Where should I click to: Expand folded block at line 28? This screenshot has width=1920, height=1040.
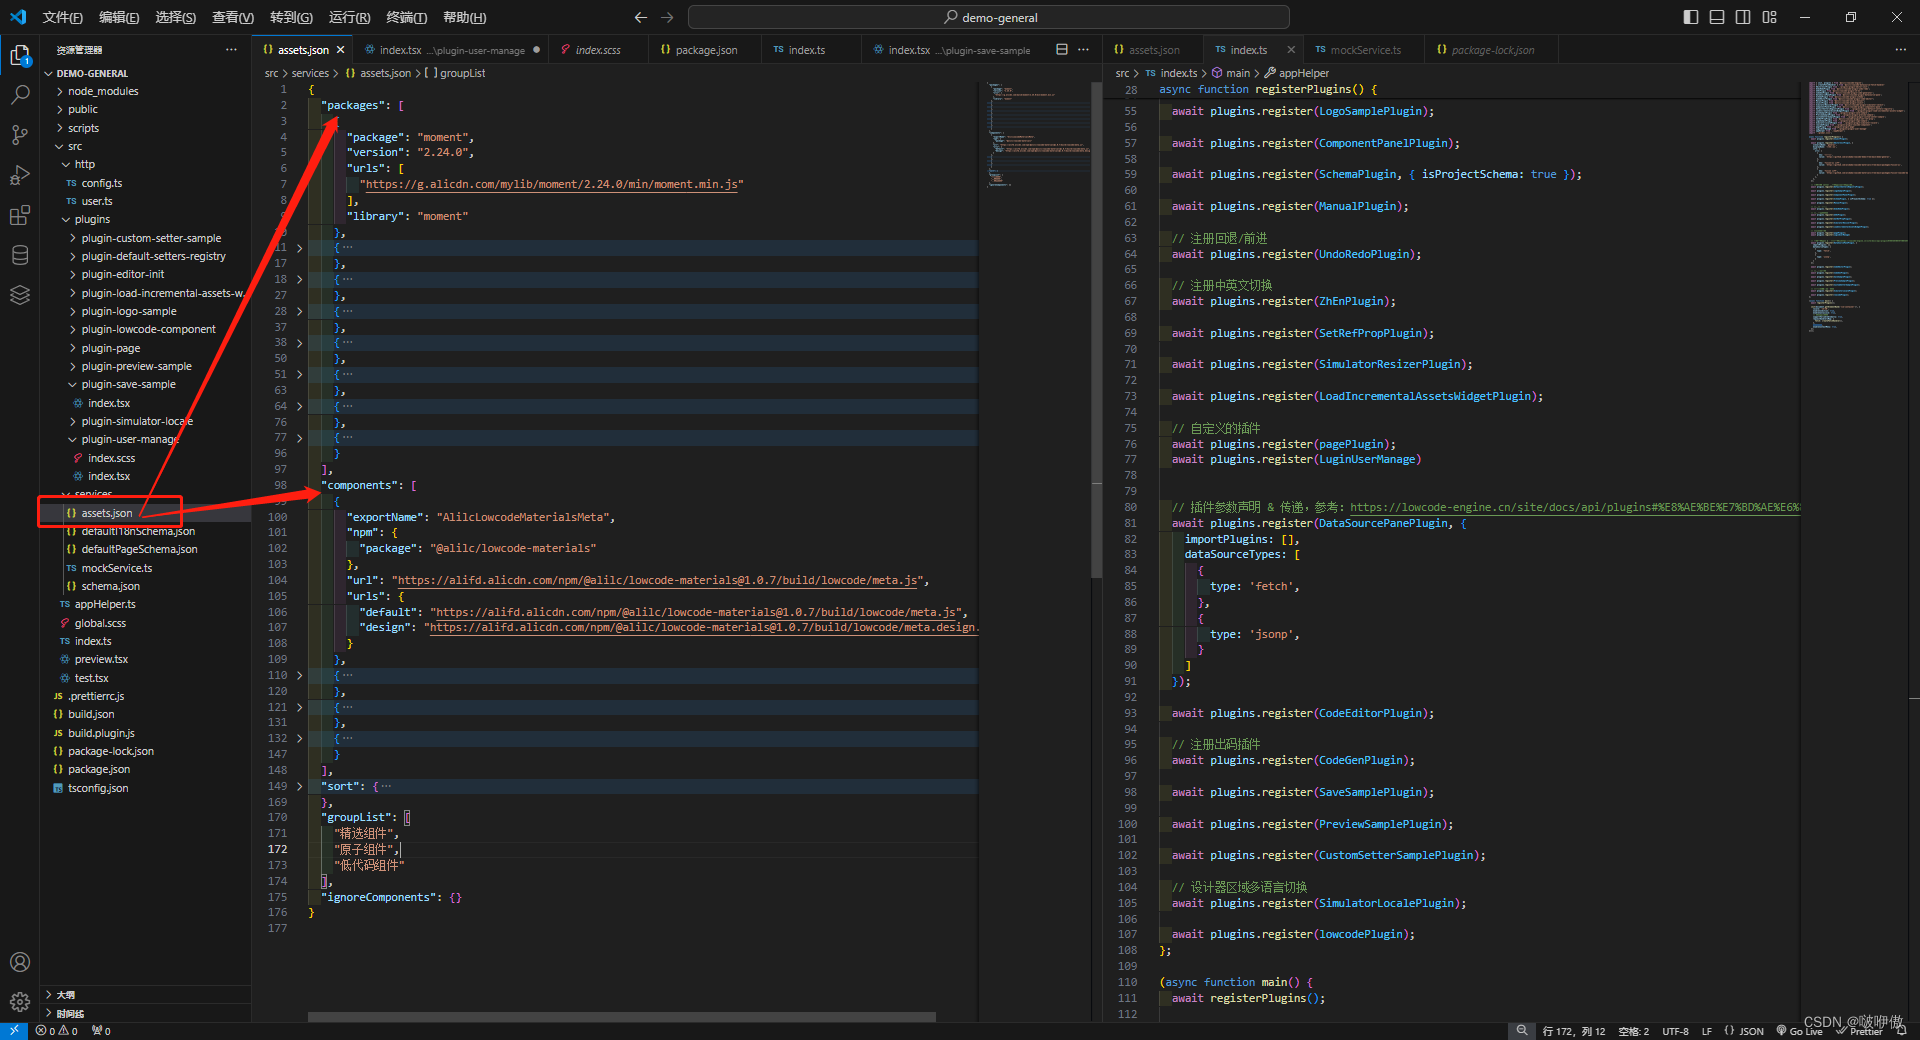(300, 311)
